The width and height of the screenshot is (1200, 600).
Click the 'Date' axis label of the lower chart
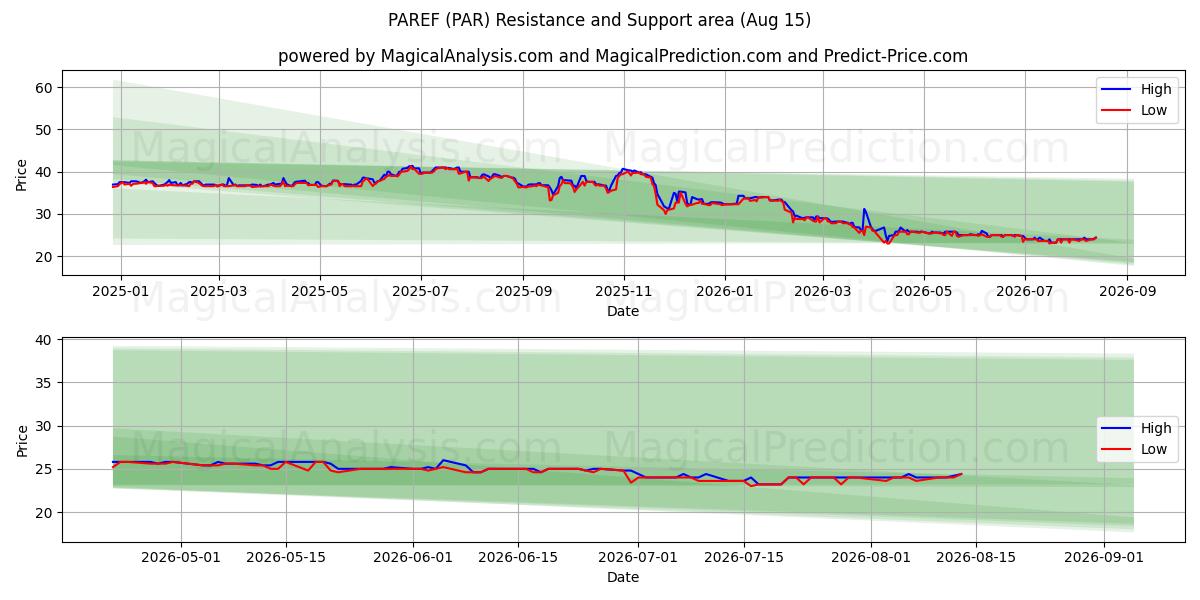(x=623, y=578)
